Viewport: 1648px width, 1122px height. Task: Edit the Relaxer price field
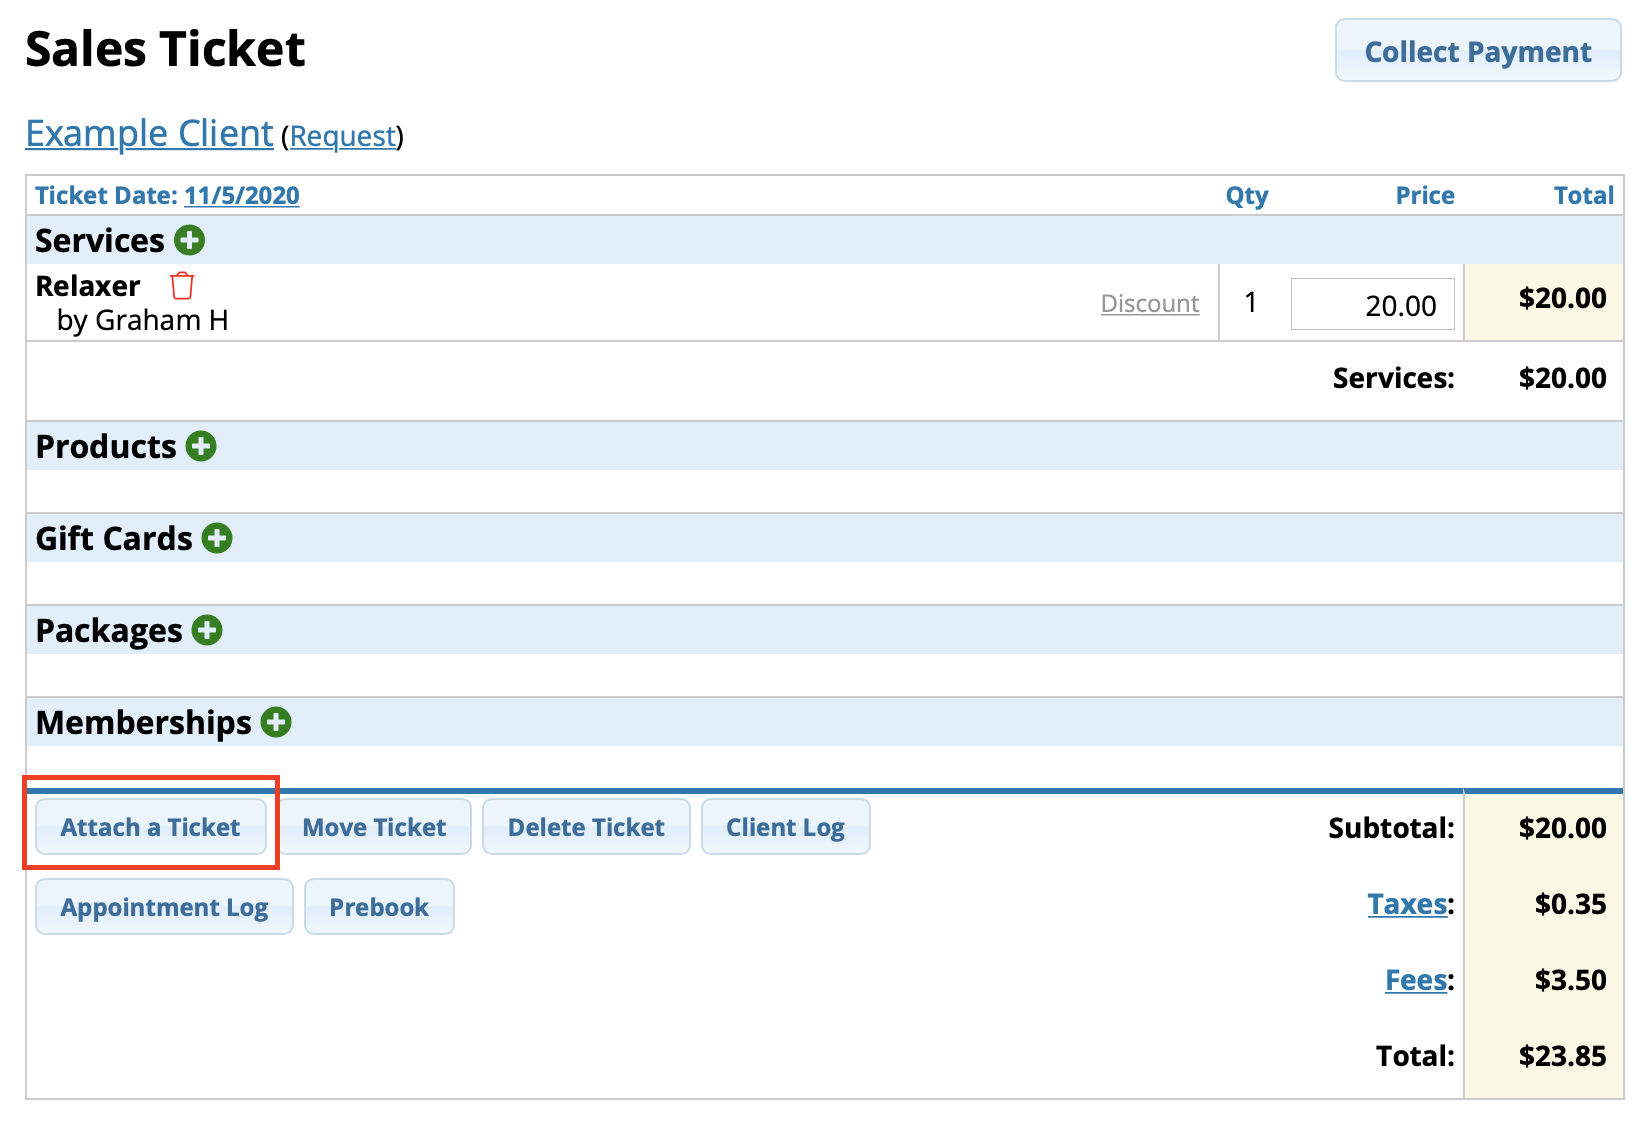pyautogui.click(x=1372, y=304)
